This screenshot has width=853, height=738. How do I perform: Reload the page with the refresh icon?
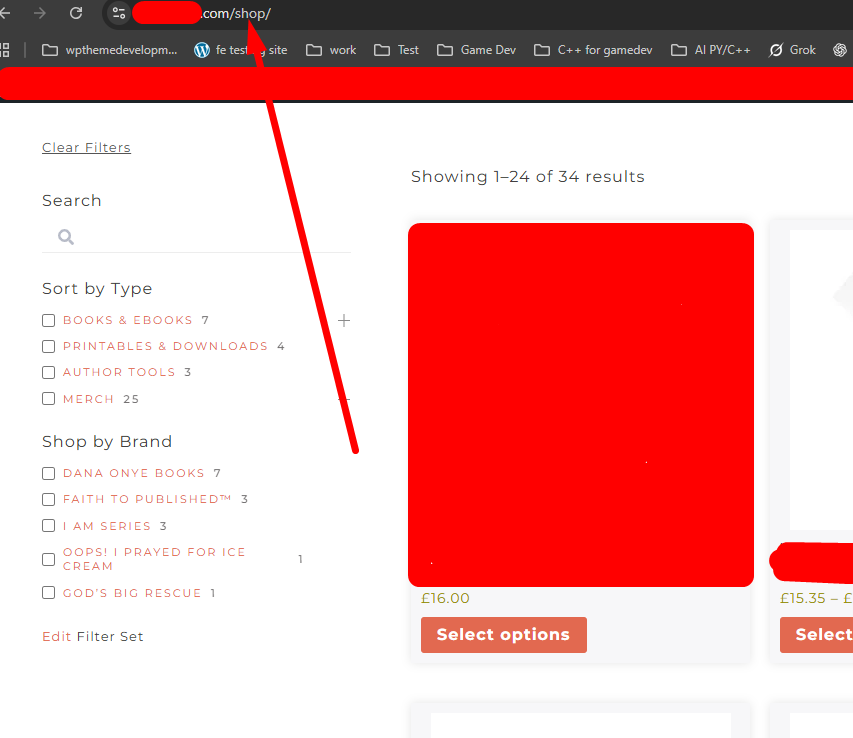pyautogui.click(x=76, y=13)
